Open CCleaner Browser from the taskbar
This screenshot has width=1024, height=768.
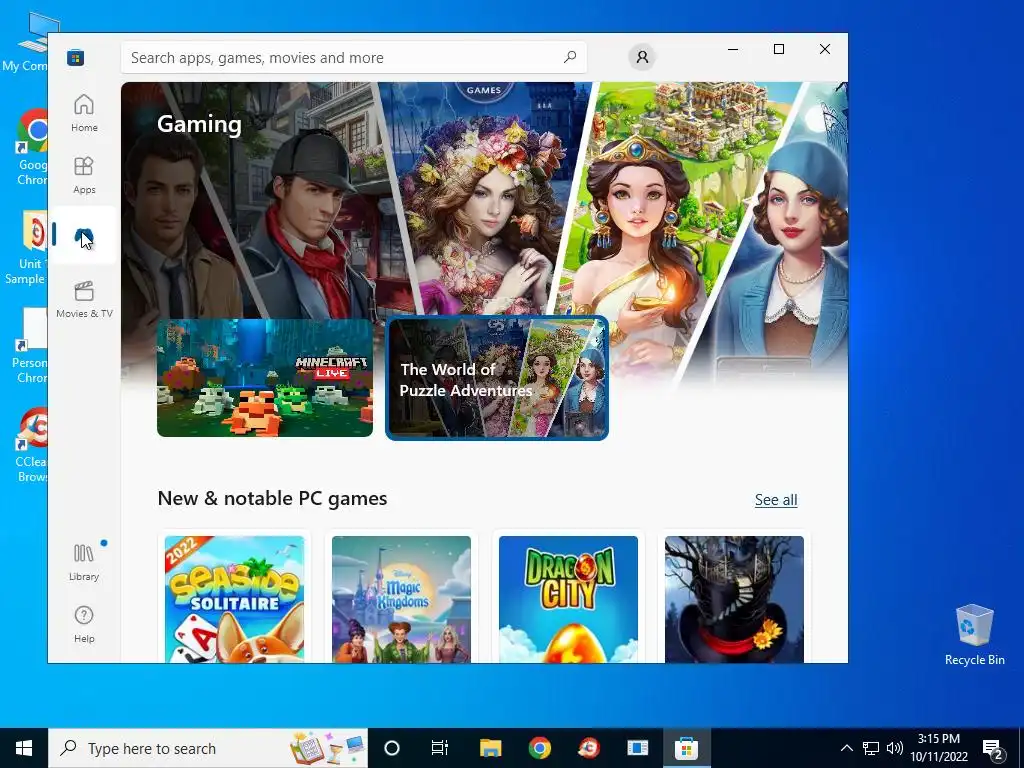[589, 748]
